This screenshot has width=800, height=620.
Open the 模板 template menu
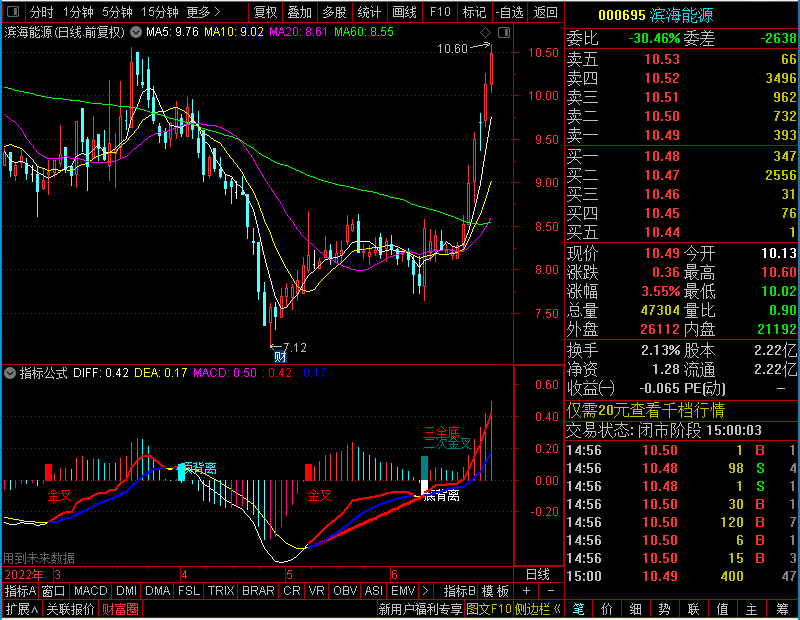point(495,591)
